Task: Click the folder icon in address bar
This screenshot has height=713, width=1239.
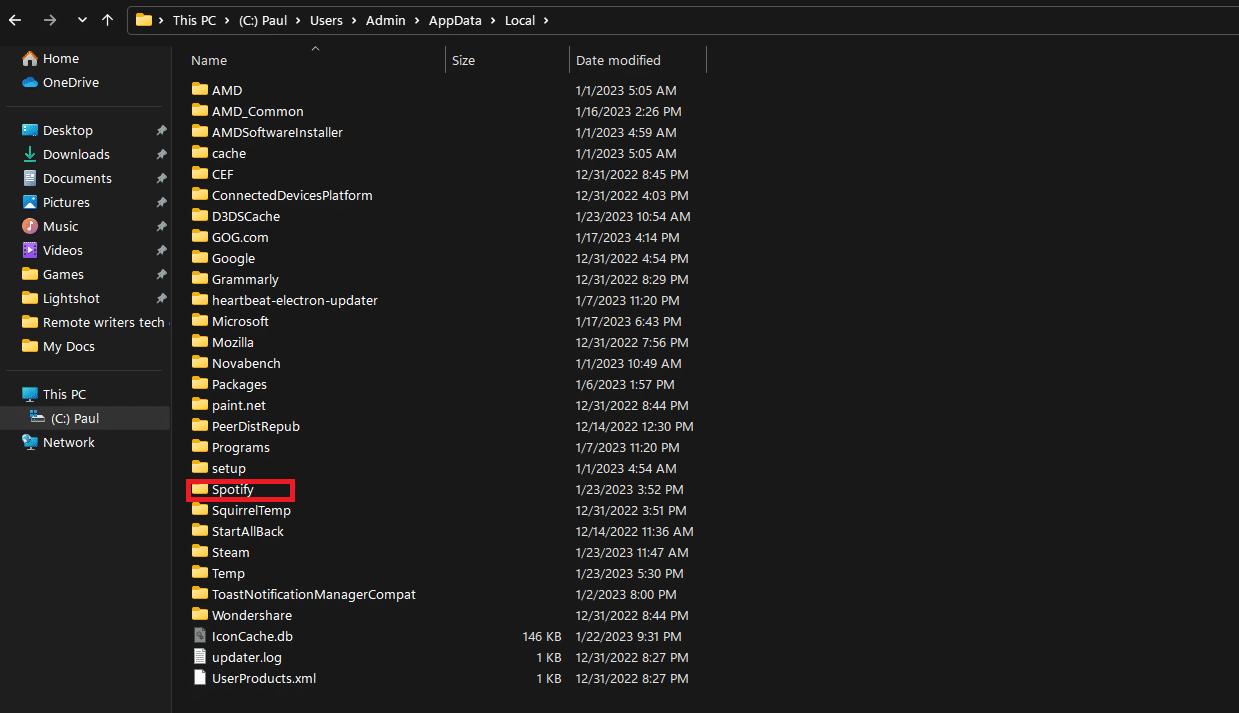Action: pyautogui.click(x=144, y=20)
